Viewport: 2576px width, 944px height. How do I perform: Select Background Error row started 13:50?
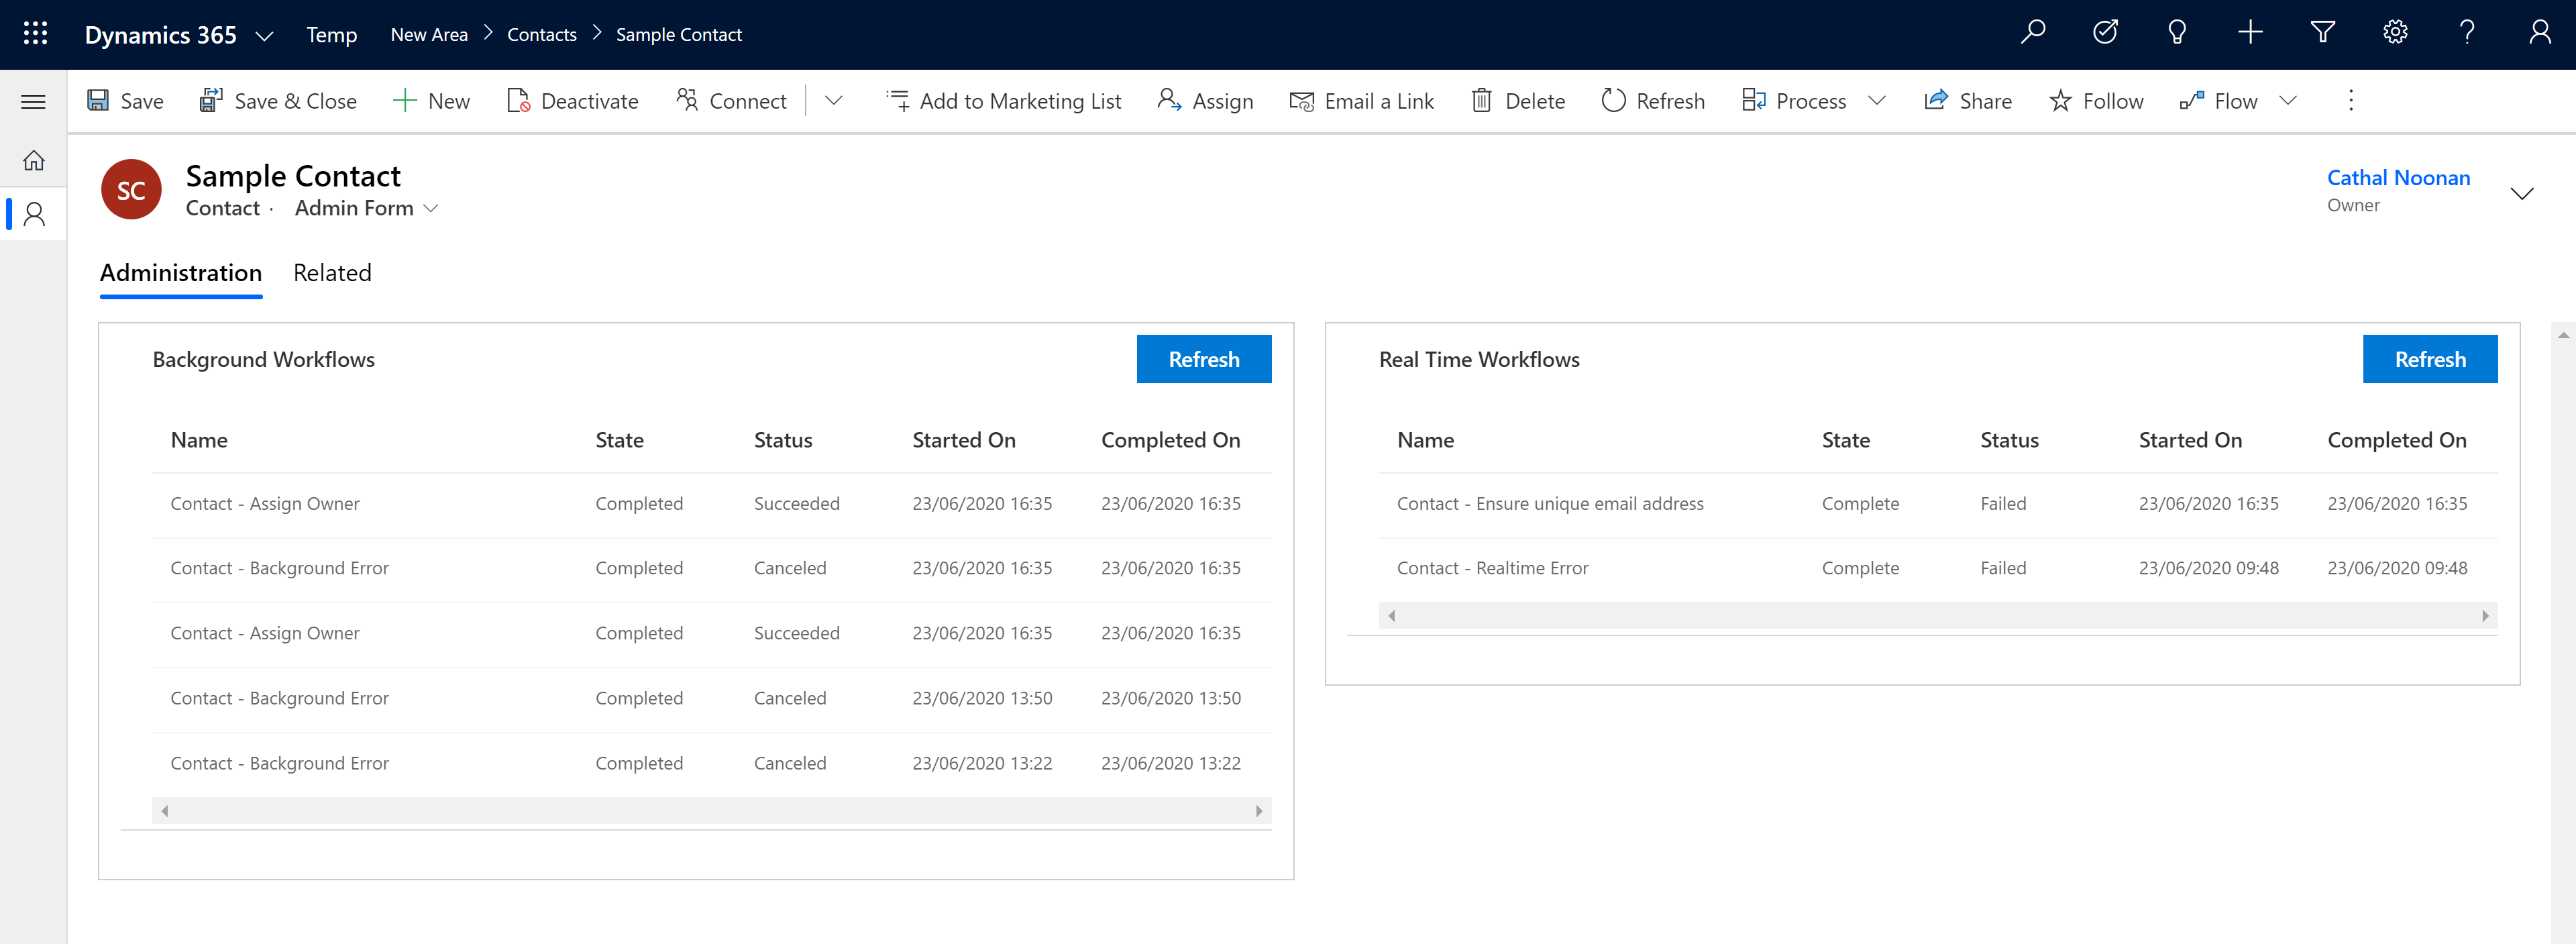712,698
